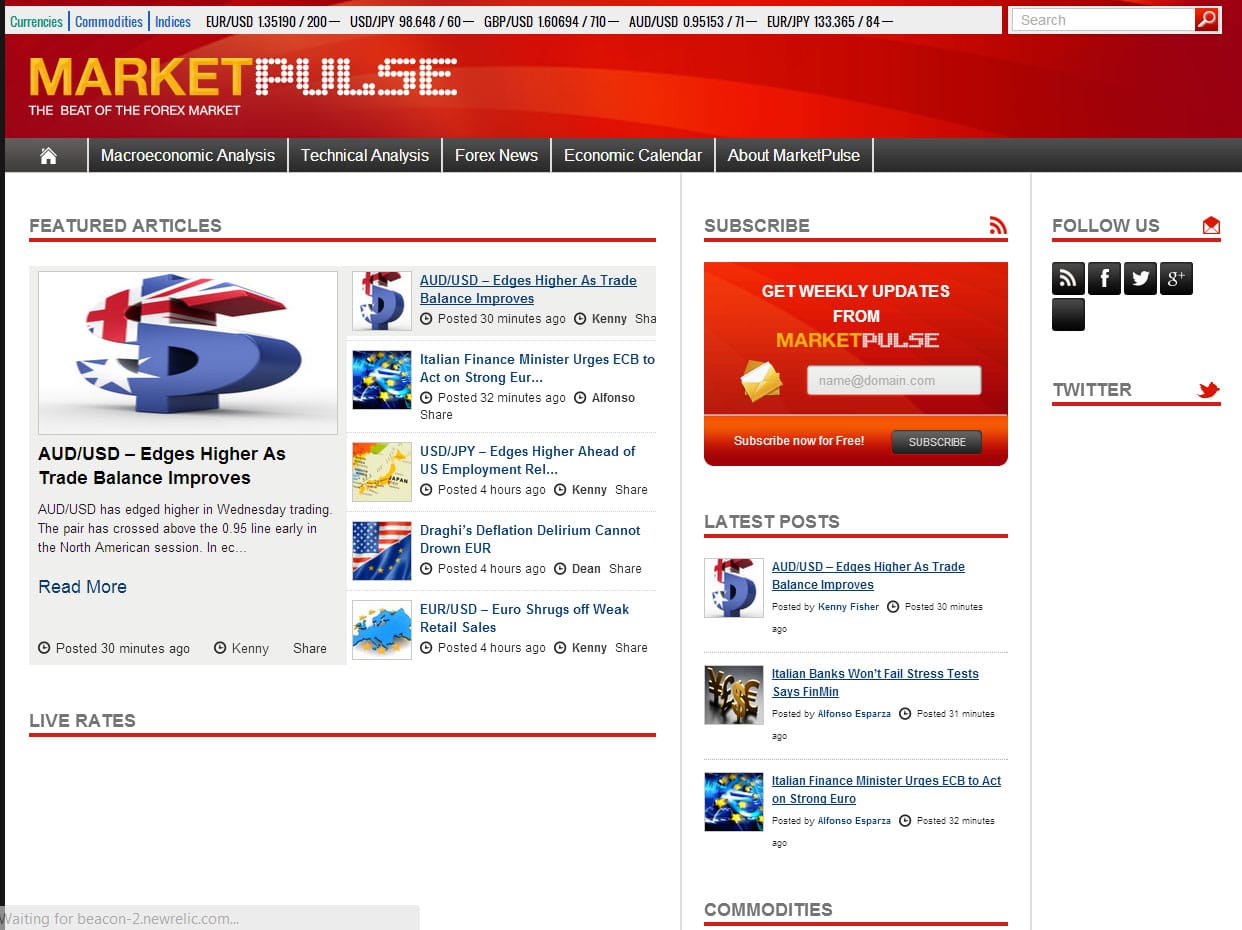Viewport: 1242px width, 930px height.
Task: Click Latest Posts Italian Finance Minister thumbnail
Action: [734, 802]
